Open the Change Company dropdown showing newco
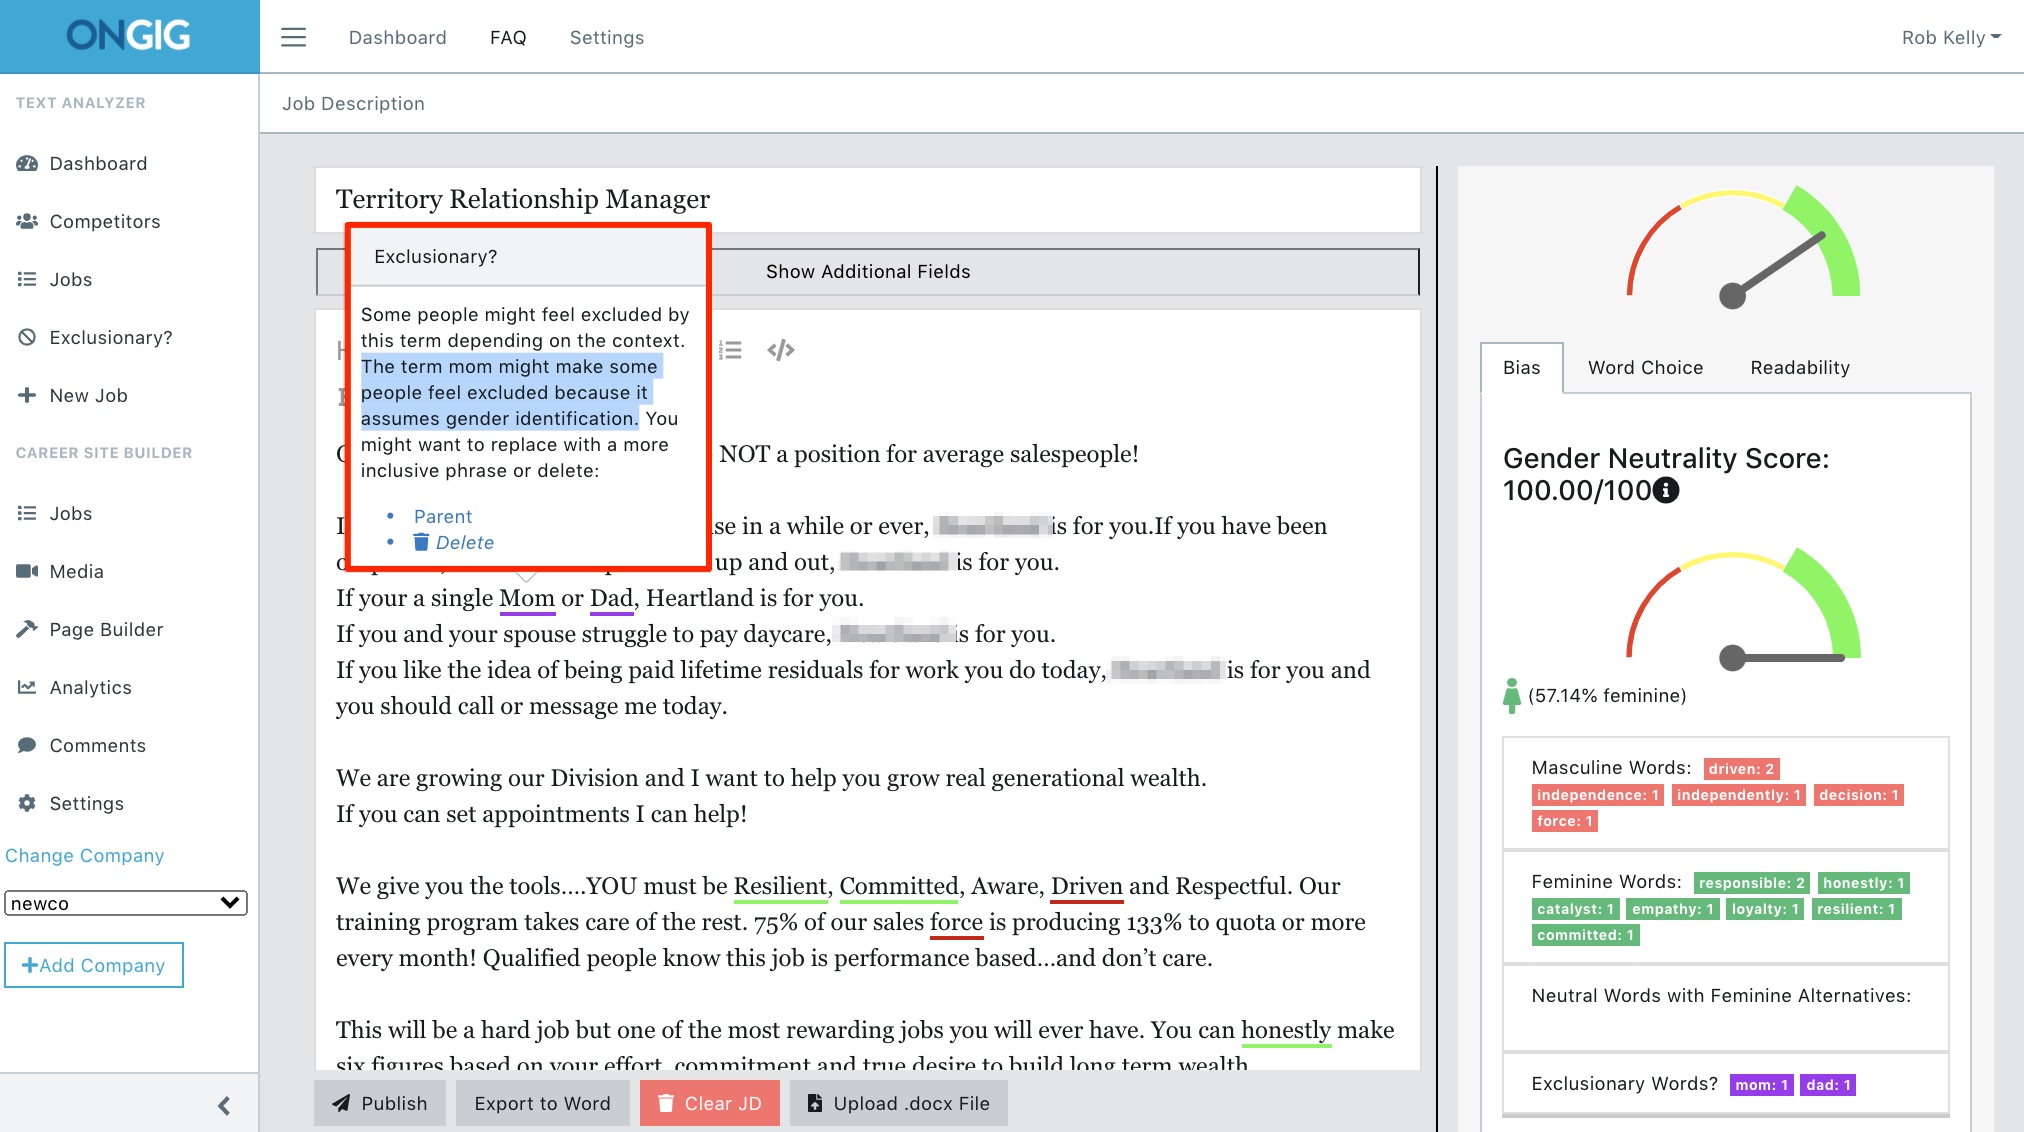 coord(125,903)
